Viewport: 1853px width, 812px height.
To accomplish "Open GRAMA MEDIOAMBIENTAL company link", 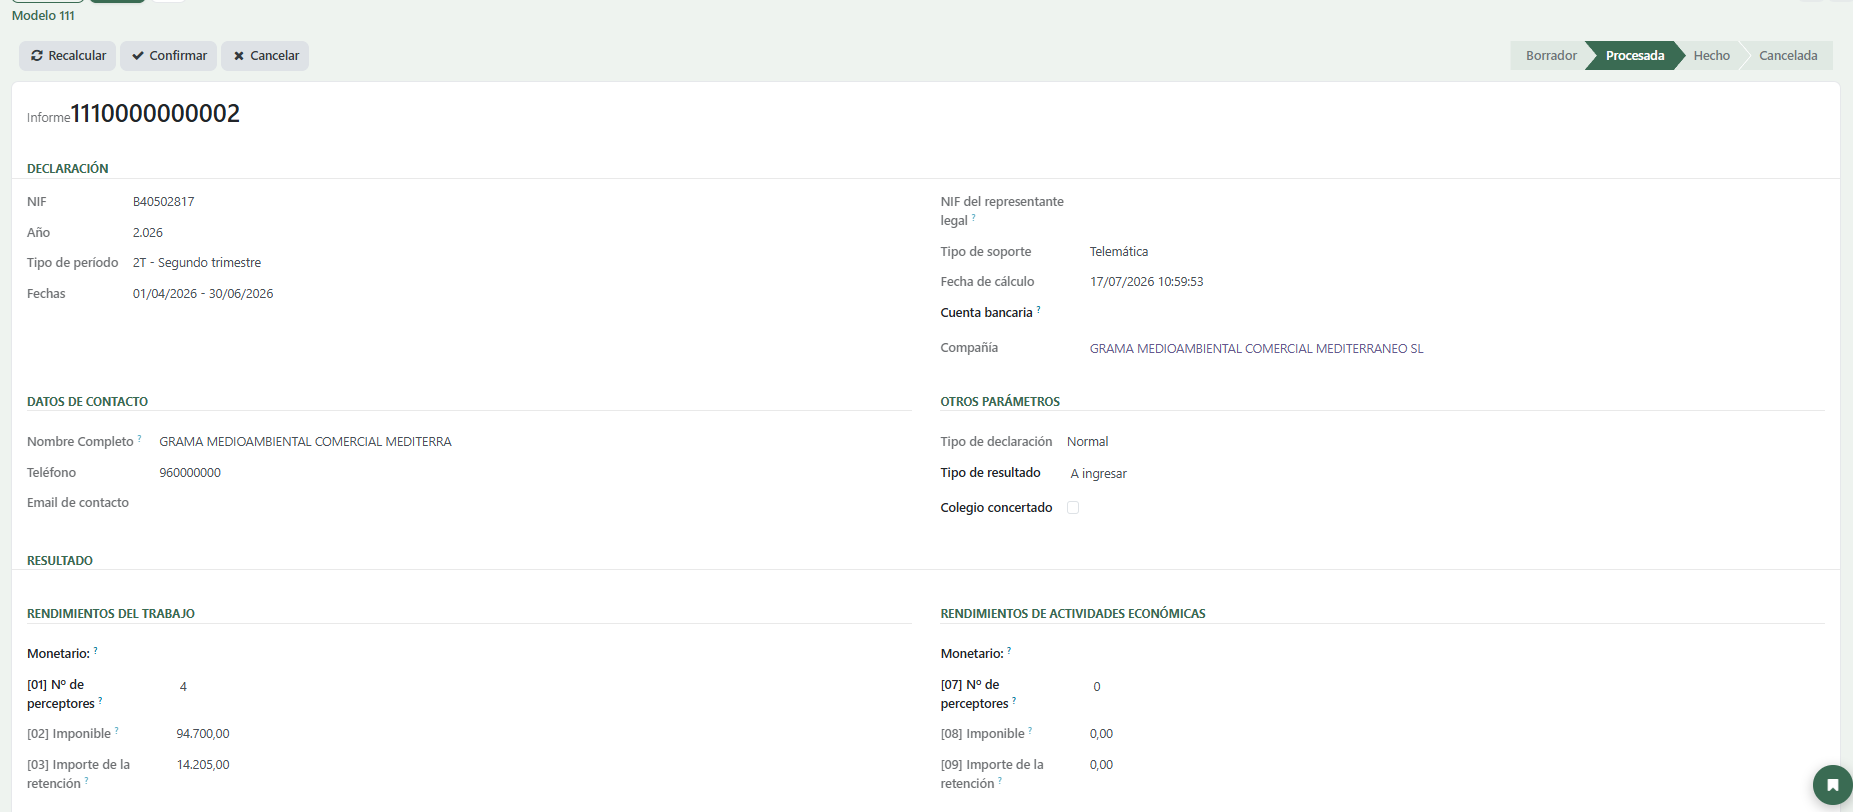I will tap(1256, 349).
